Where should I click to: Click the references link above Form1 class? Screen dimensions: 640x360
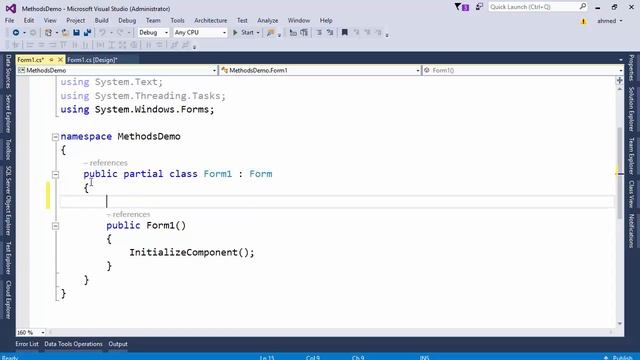point(106,163)
